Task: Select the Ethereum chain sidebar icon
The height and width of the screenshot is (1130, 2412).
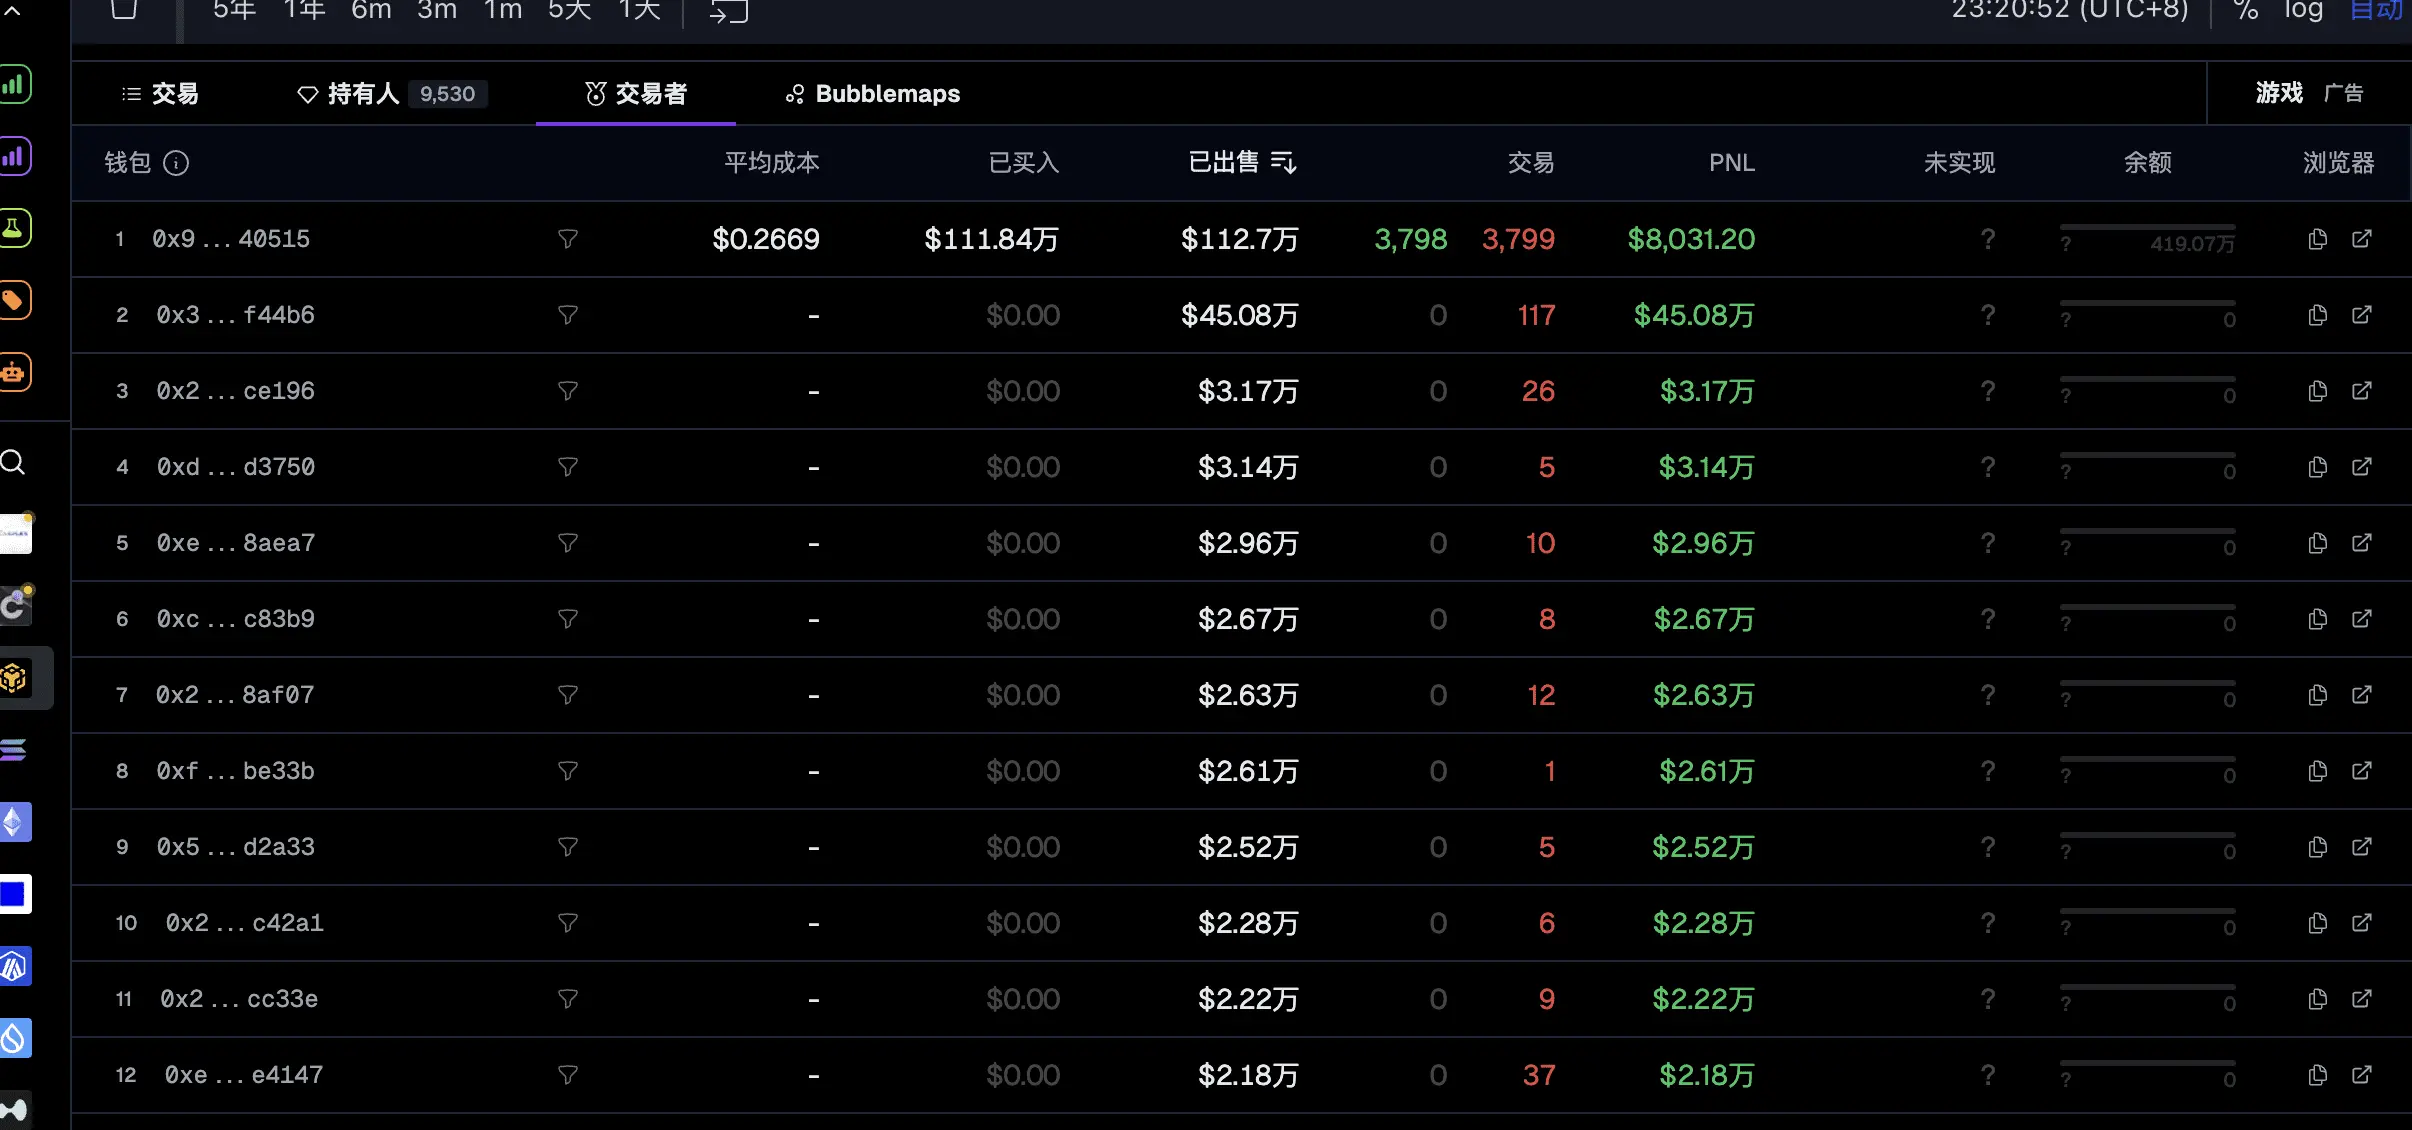Action: pyautogui.click(x=14, y=822)
